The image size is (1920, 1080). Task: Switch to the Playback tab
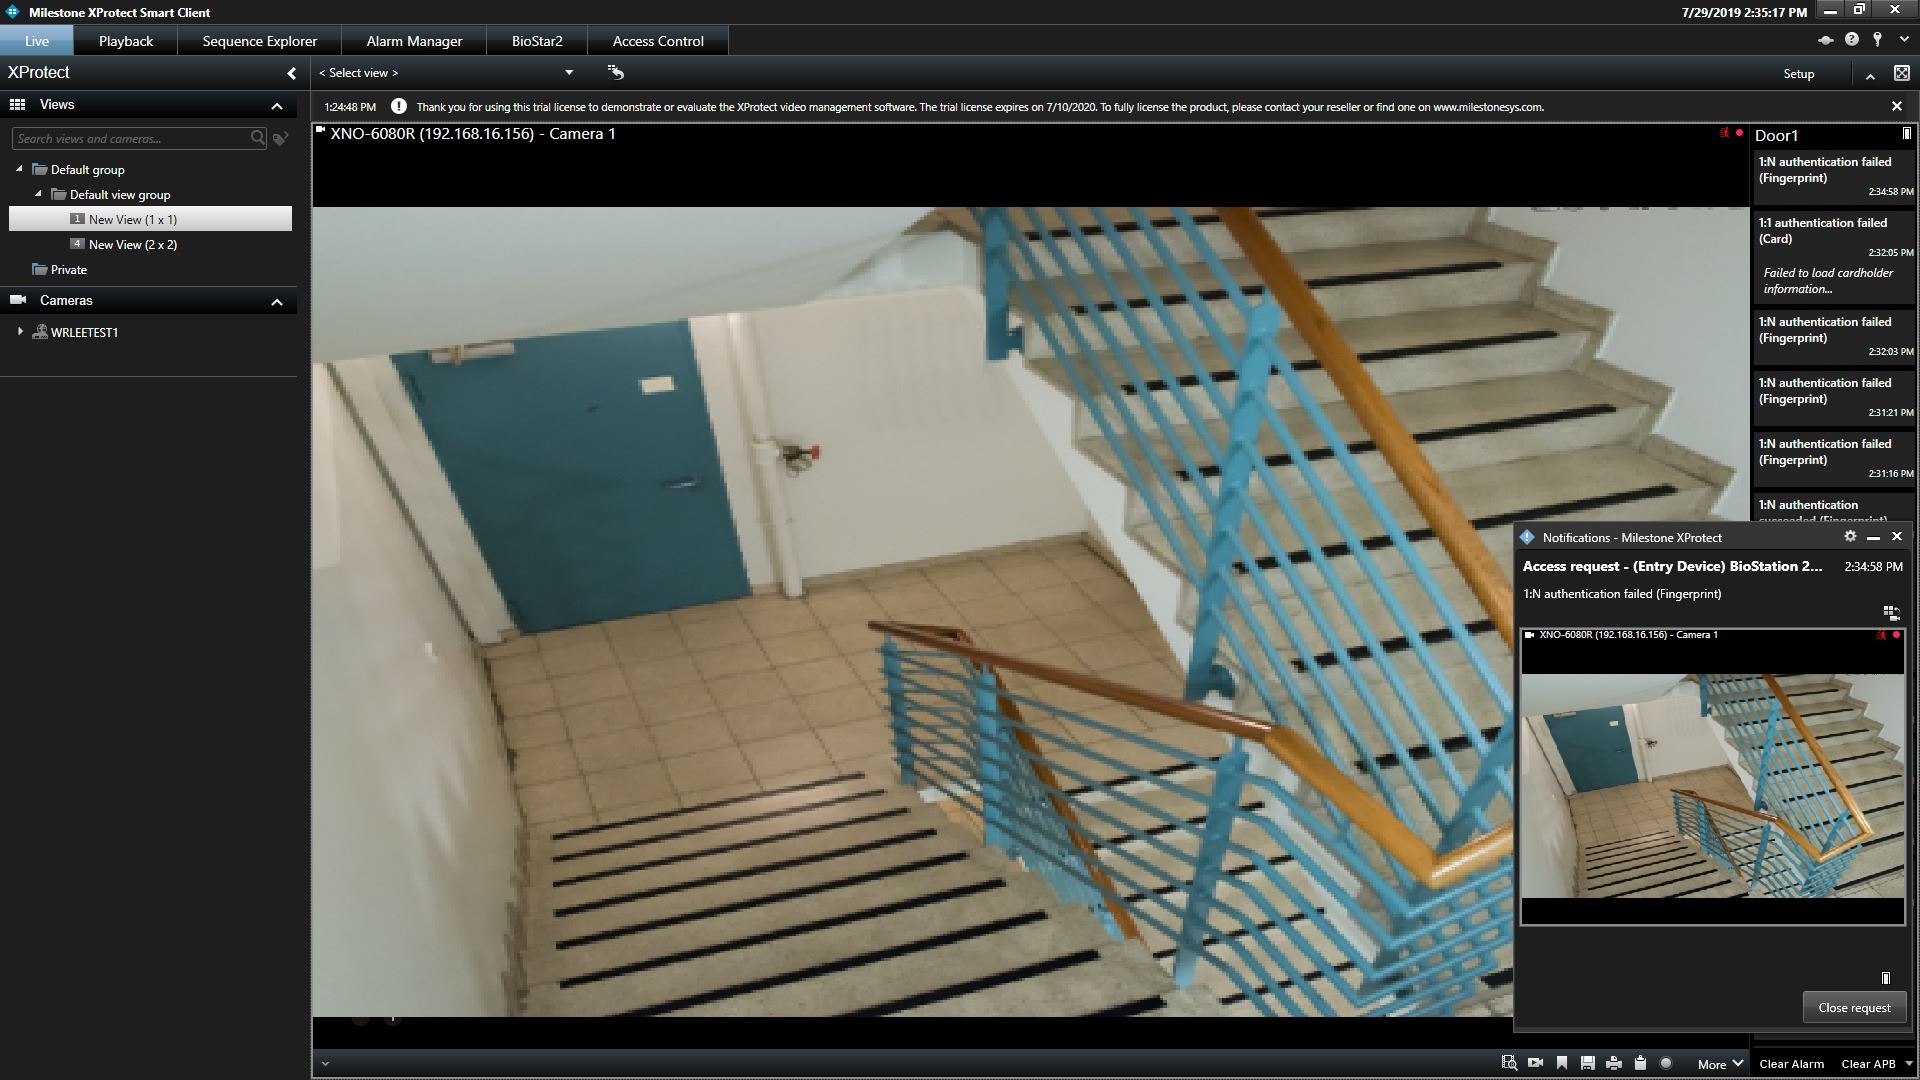pyautogui.click(x=126, y=41)
